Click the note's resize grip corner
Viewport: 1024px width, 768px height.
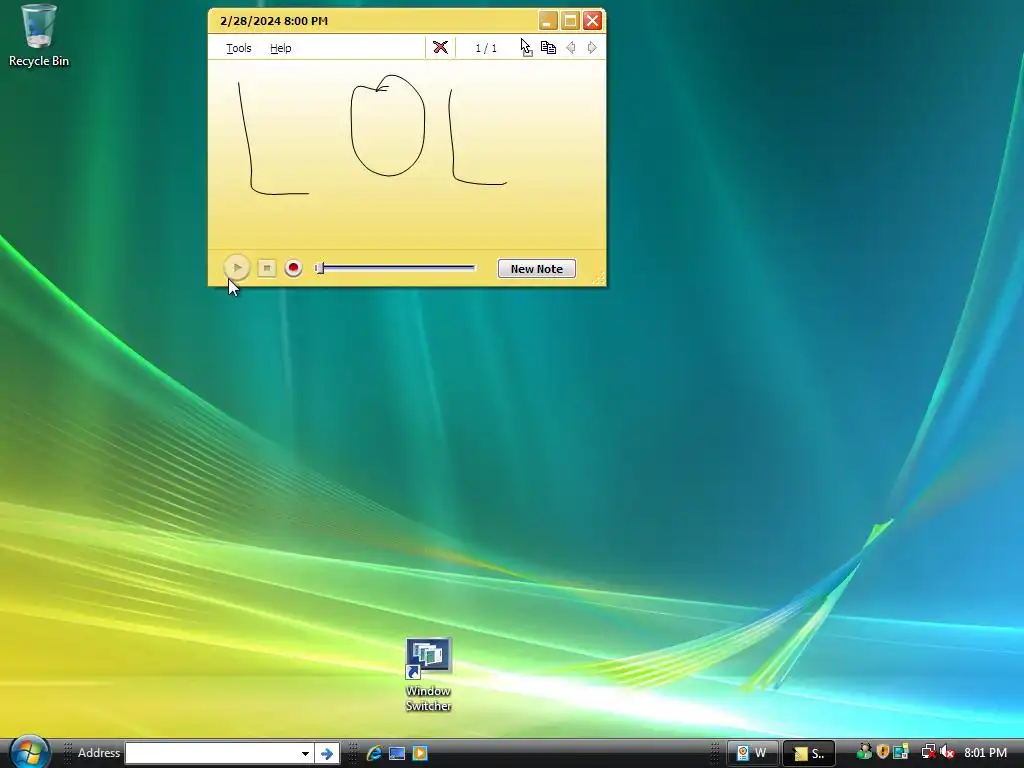[x=598, y=278]
